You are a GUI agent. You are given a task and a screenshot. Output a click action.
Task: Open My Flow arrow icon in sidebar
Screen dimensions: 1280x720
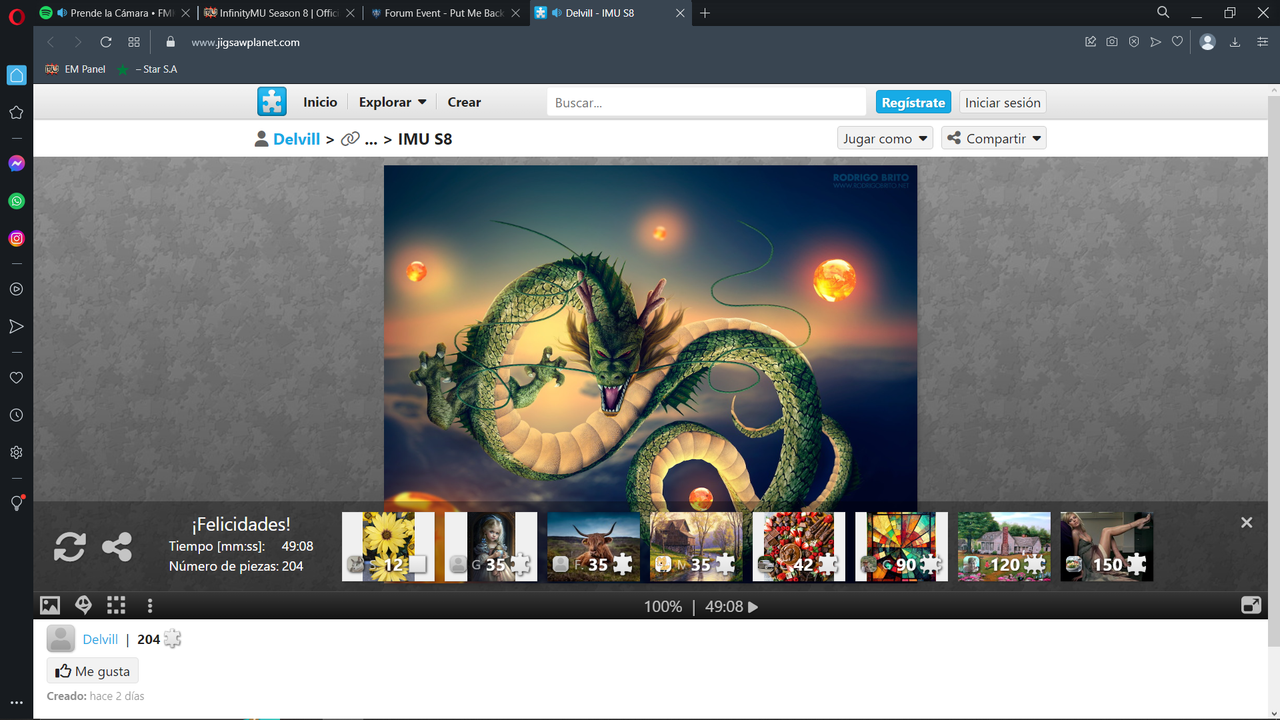point(16,327)
